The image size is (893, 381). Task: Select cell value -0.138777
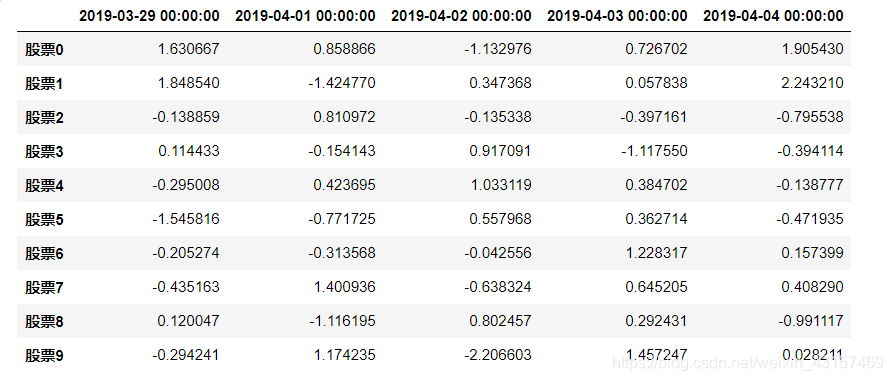(x=810, y=185)
